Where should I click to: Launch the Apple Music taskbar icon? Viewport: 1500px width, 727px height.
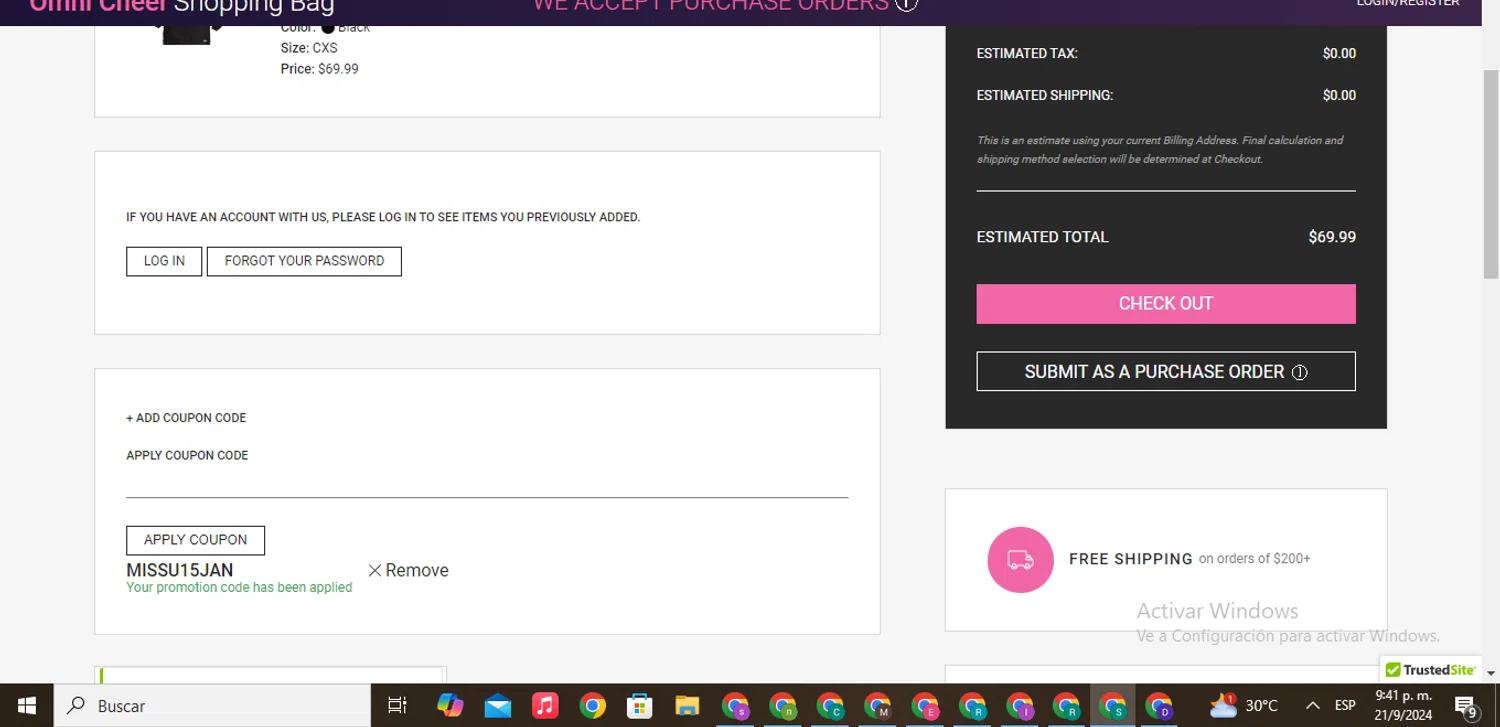click(x=545, y=706)
